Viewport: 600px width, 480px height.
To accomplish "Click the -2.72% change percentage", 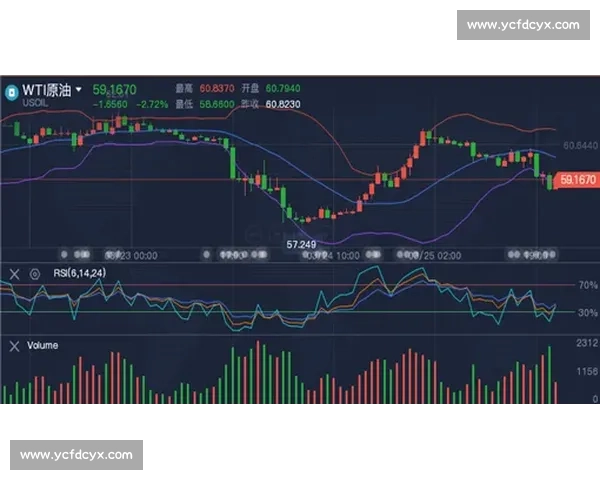I will pyautogui.click(x=150, y=103).
